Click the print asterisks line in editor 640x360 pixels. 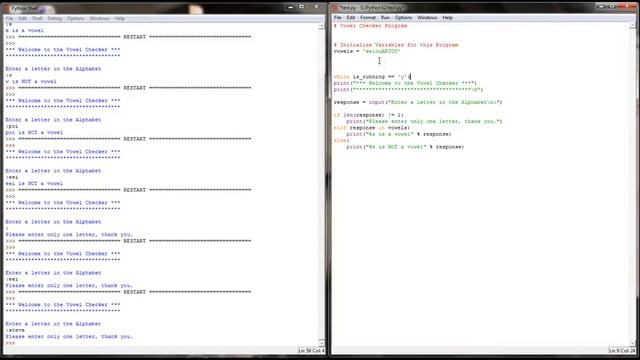[x=408, y=89]
